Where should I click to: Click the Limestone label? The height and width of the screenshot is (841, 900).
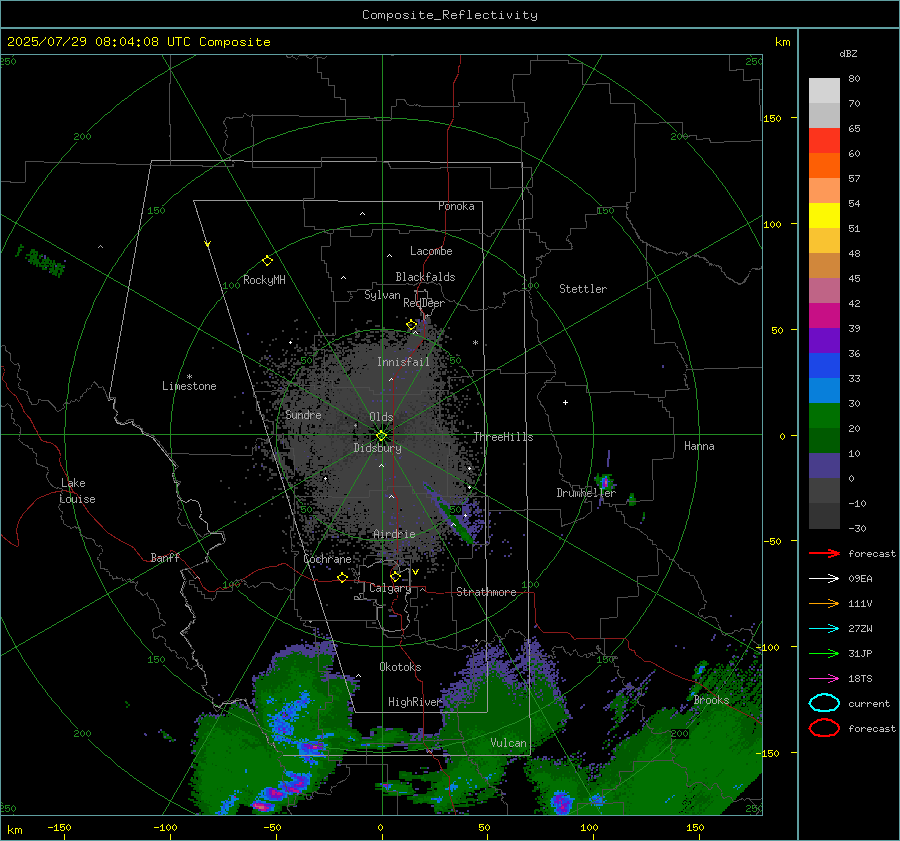coord(189,386)
